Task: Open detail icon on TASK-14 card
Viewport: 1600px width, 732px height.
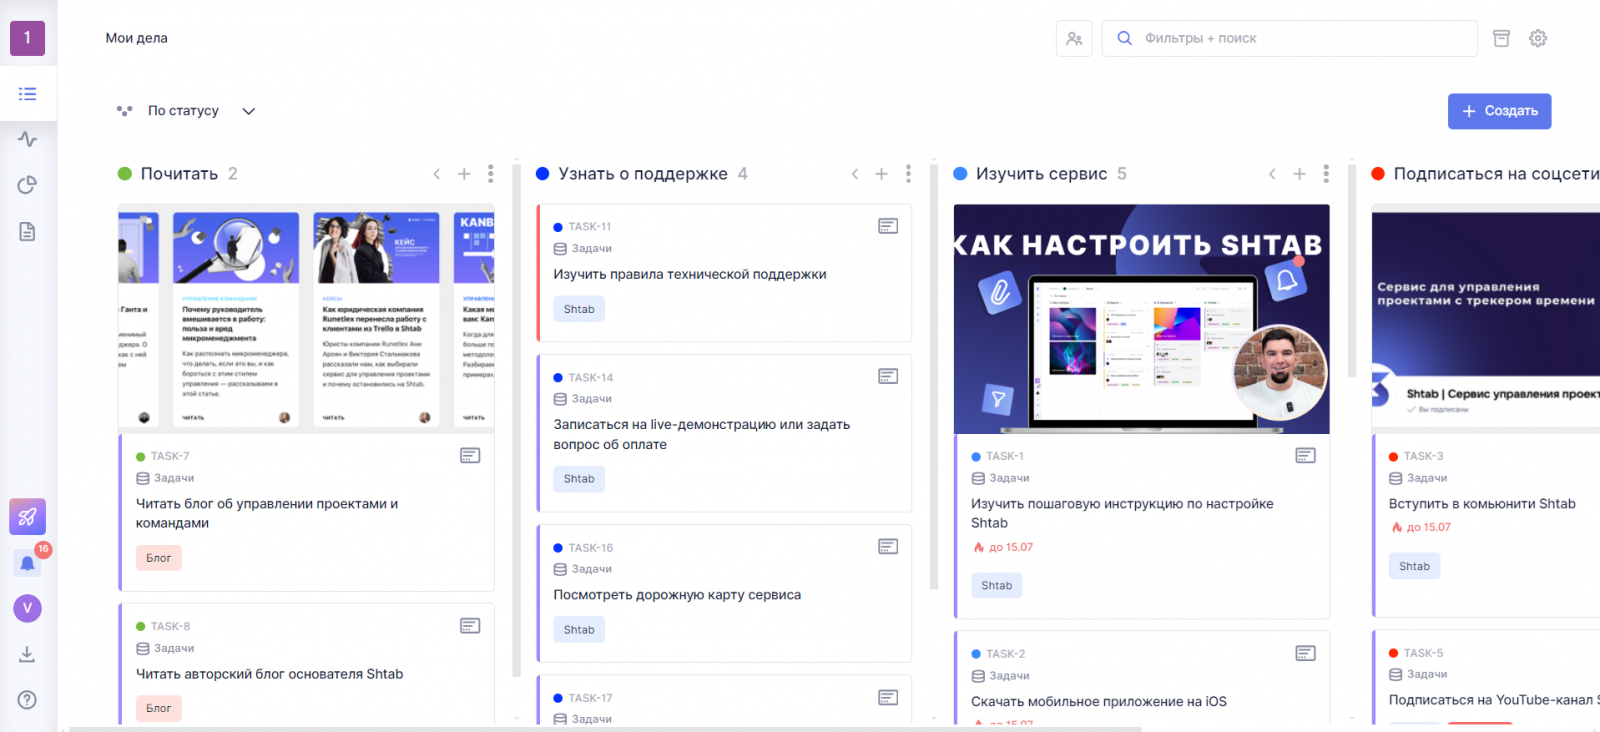Action: pos(888,376)
